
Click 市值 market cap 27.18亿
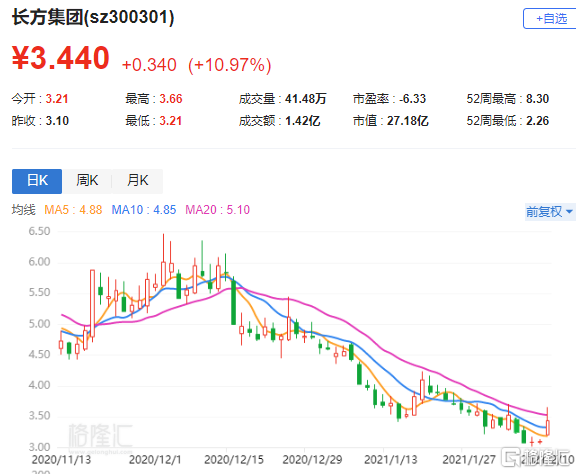[x=408, y=121]
